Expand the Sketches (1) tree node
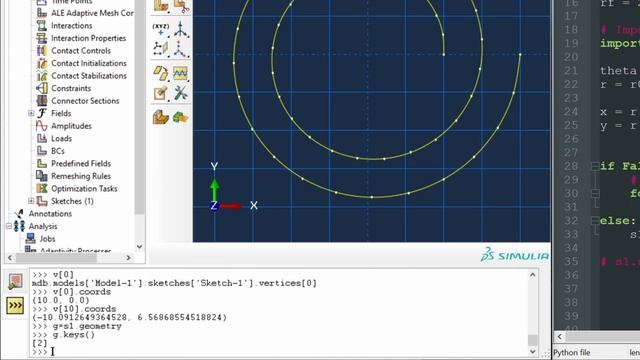Screen dimensions: 640x360 (31, 201)
